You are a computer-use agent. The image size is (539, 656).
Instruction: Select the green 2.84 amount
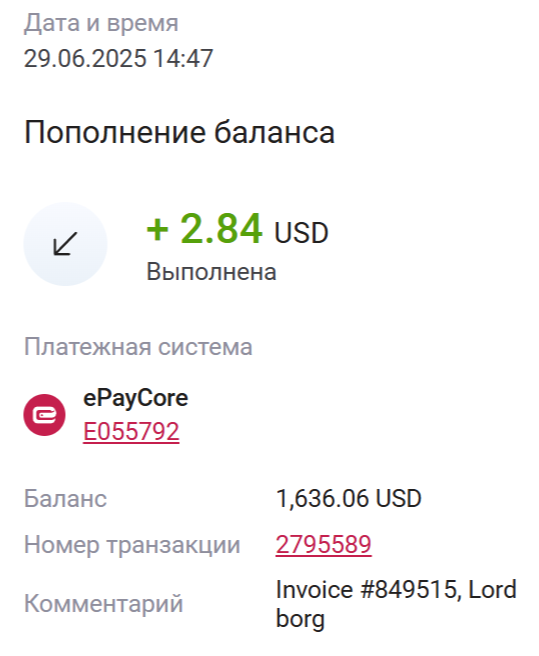(x=221, y=228)
